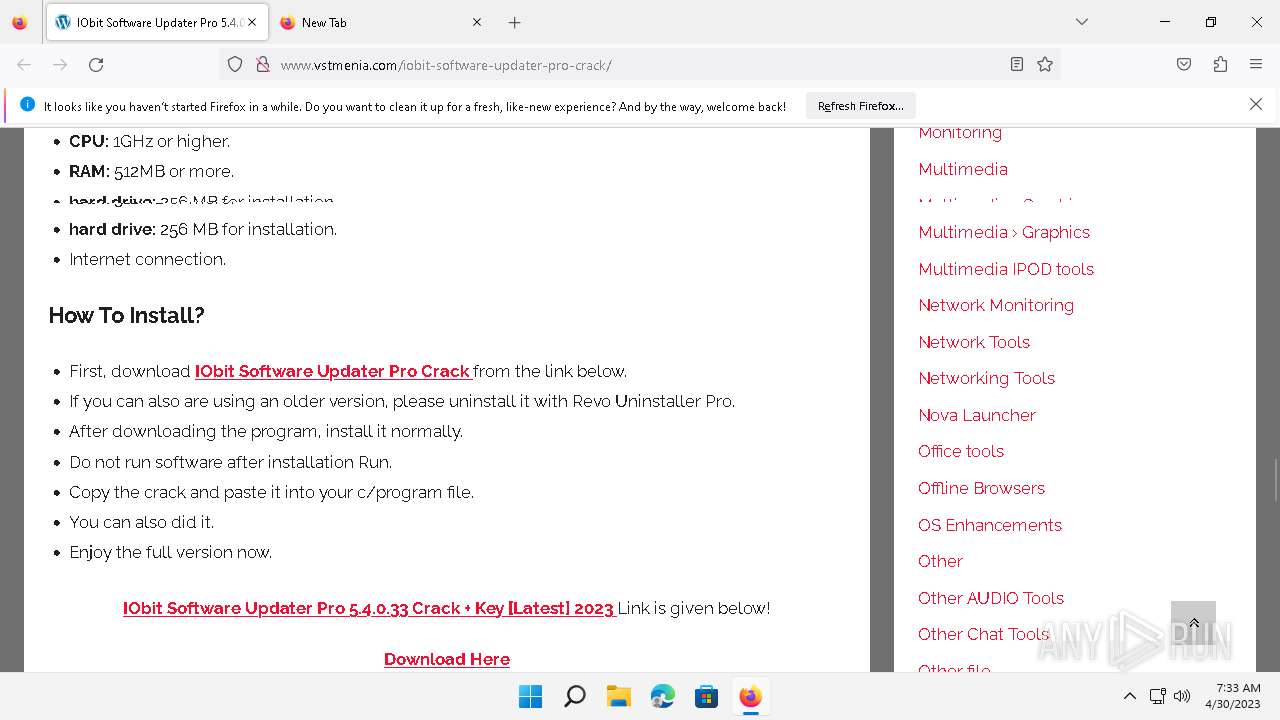The width and height of the screenshot is (1280, 720).
Task: Bookmark this page with the star icon
Action: click(1045, 64)
